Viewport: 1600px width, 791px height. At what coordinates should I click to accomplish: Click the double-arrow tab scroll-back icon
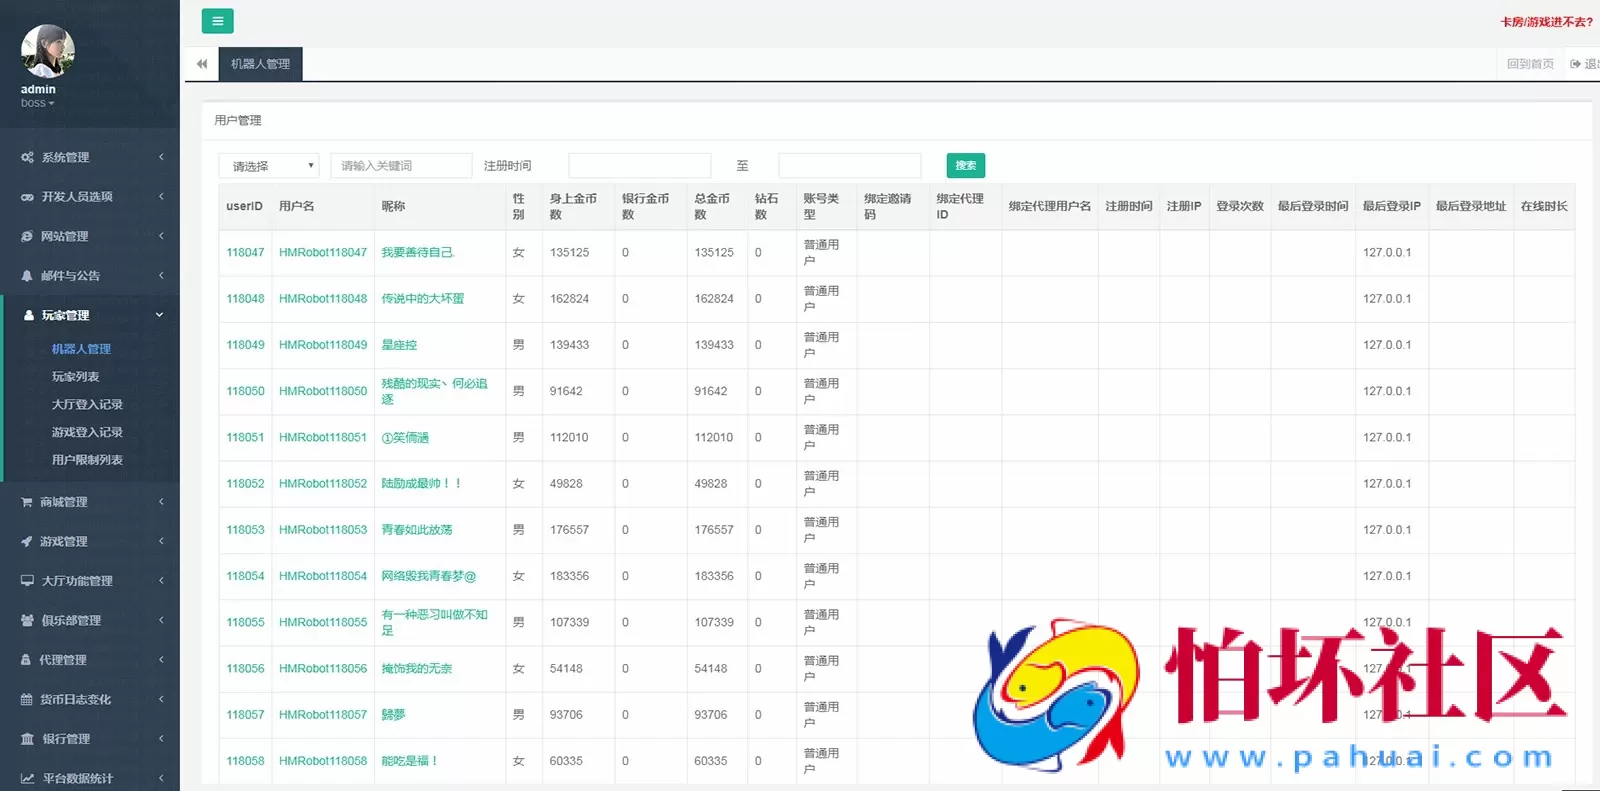pos(202,64)
